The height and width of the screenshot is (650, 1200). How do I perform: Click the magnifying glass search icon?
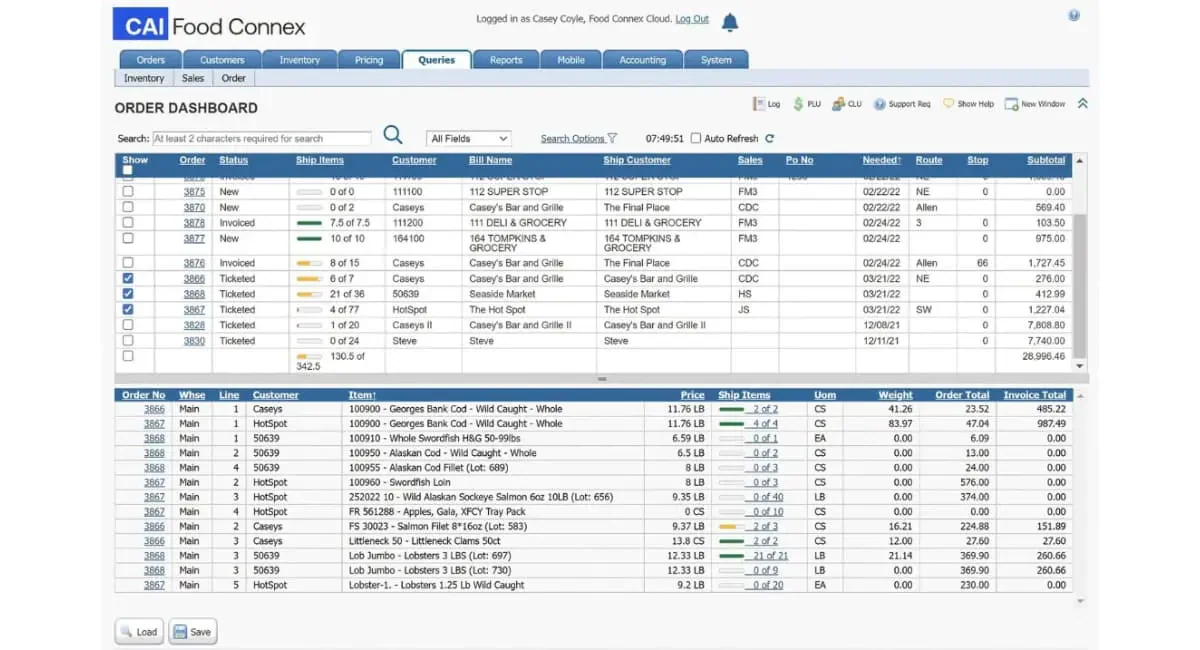click(x=393, y=136)
